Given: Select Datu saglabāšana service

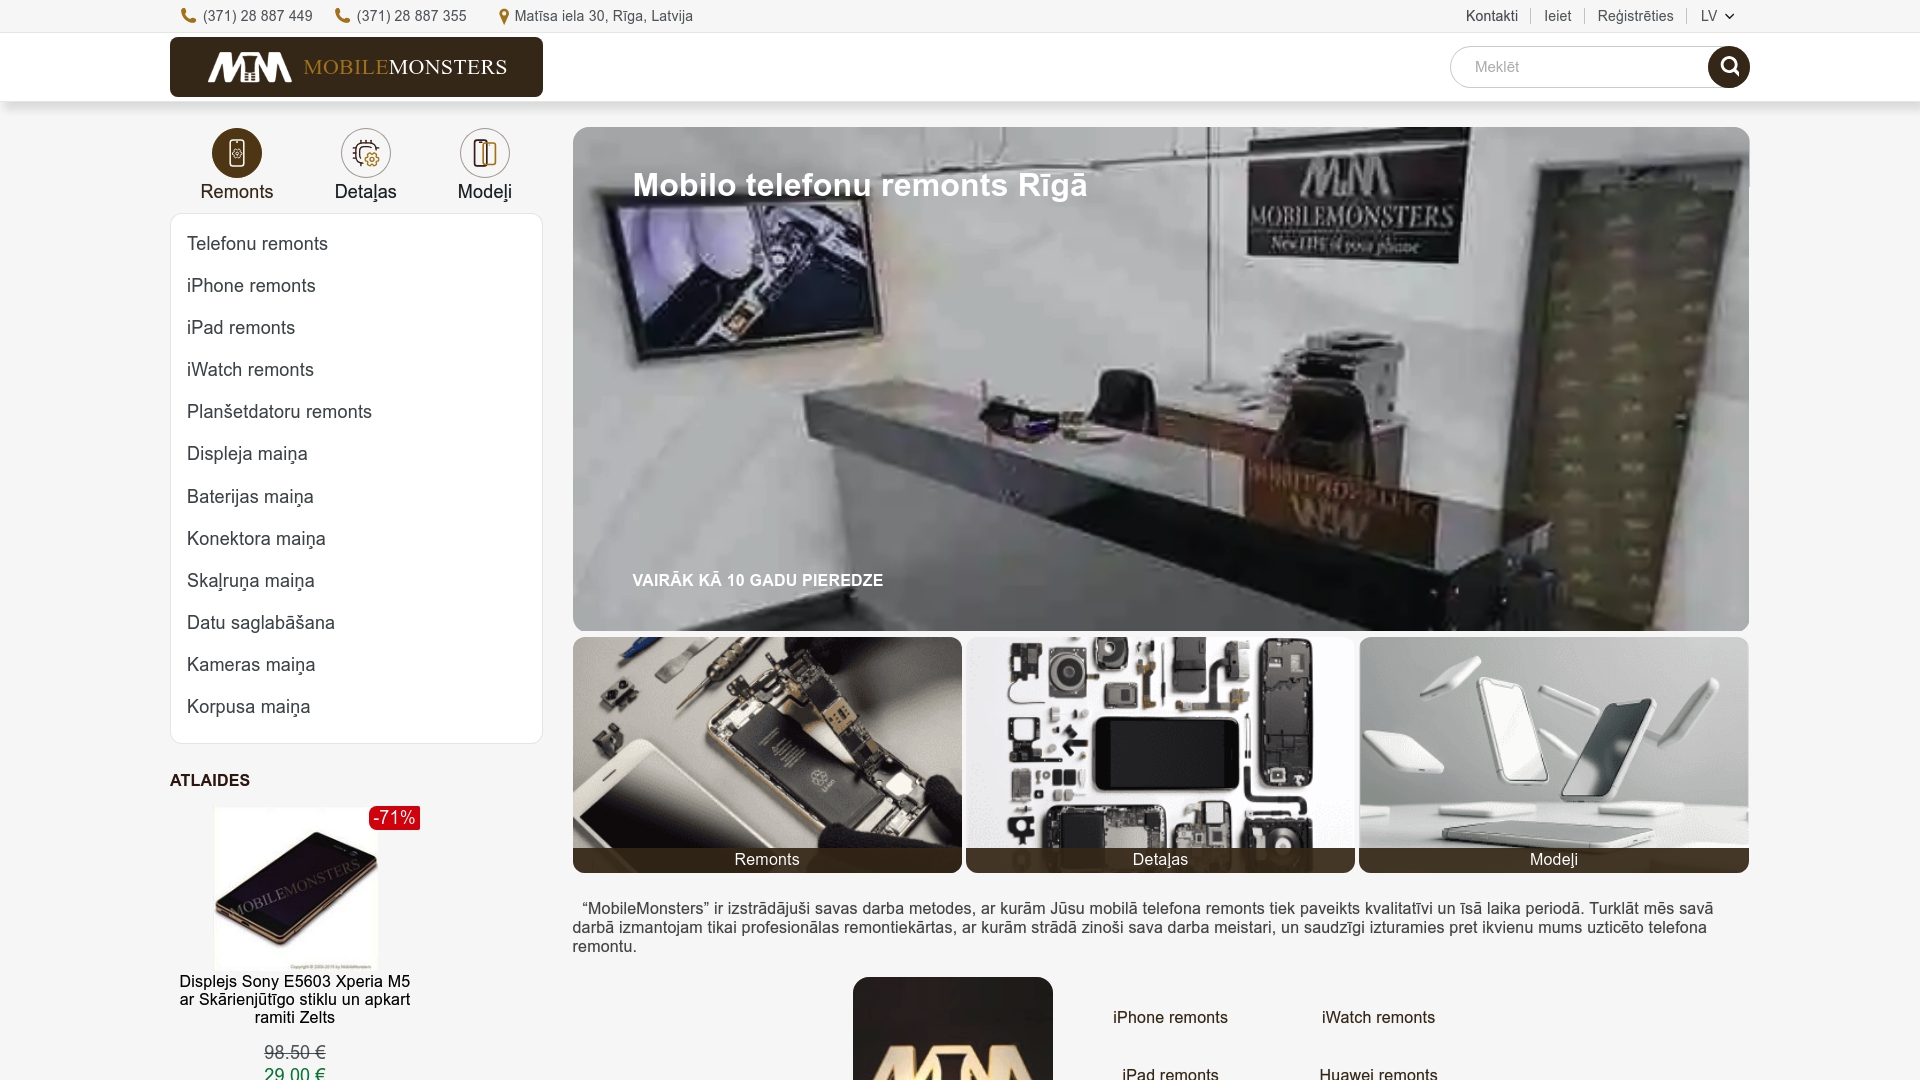Looking at the screenshot, I should [x=260, y=622].
